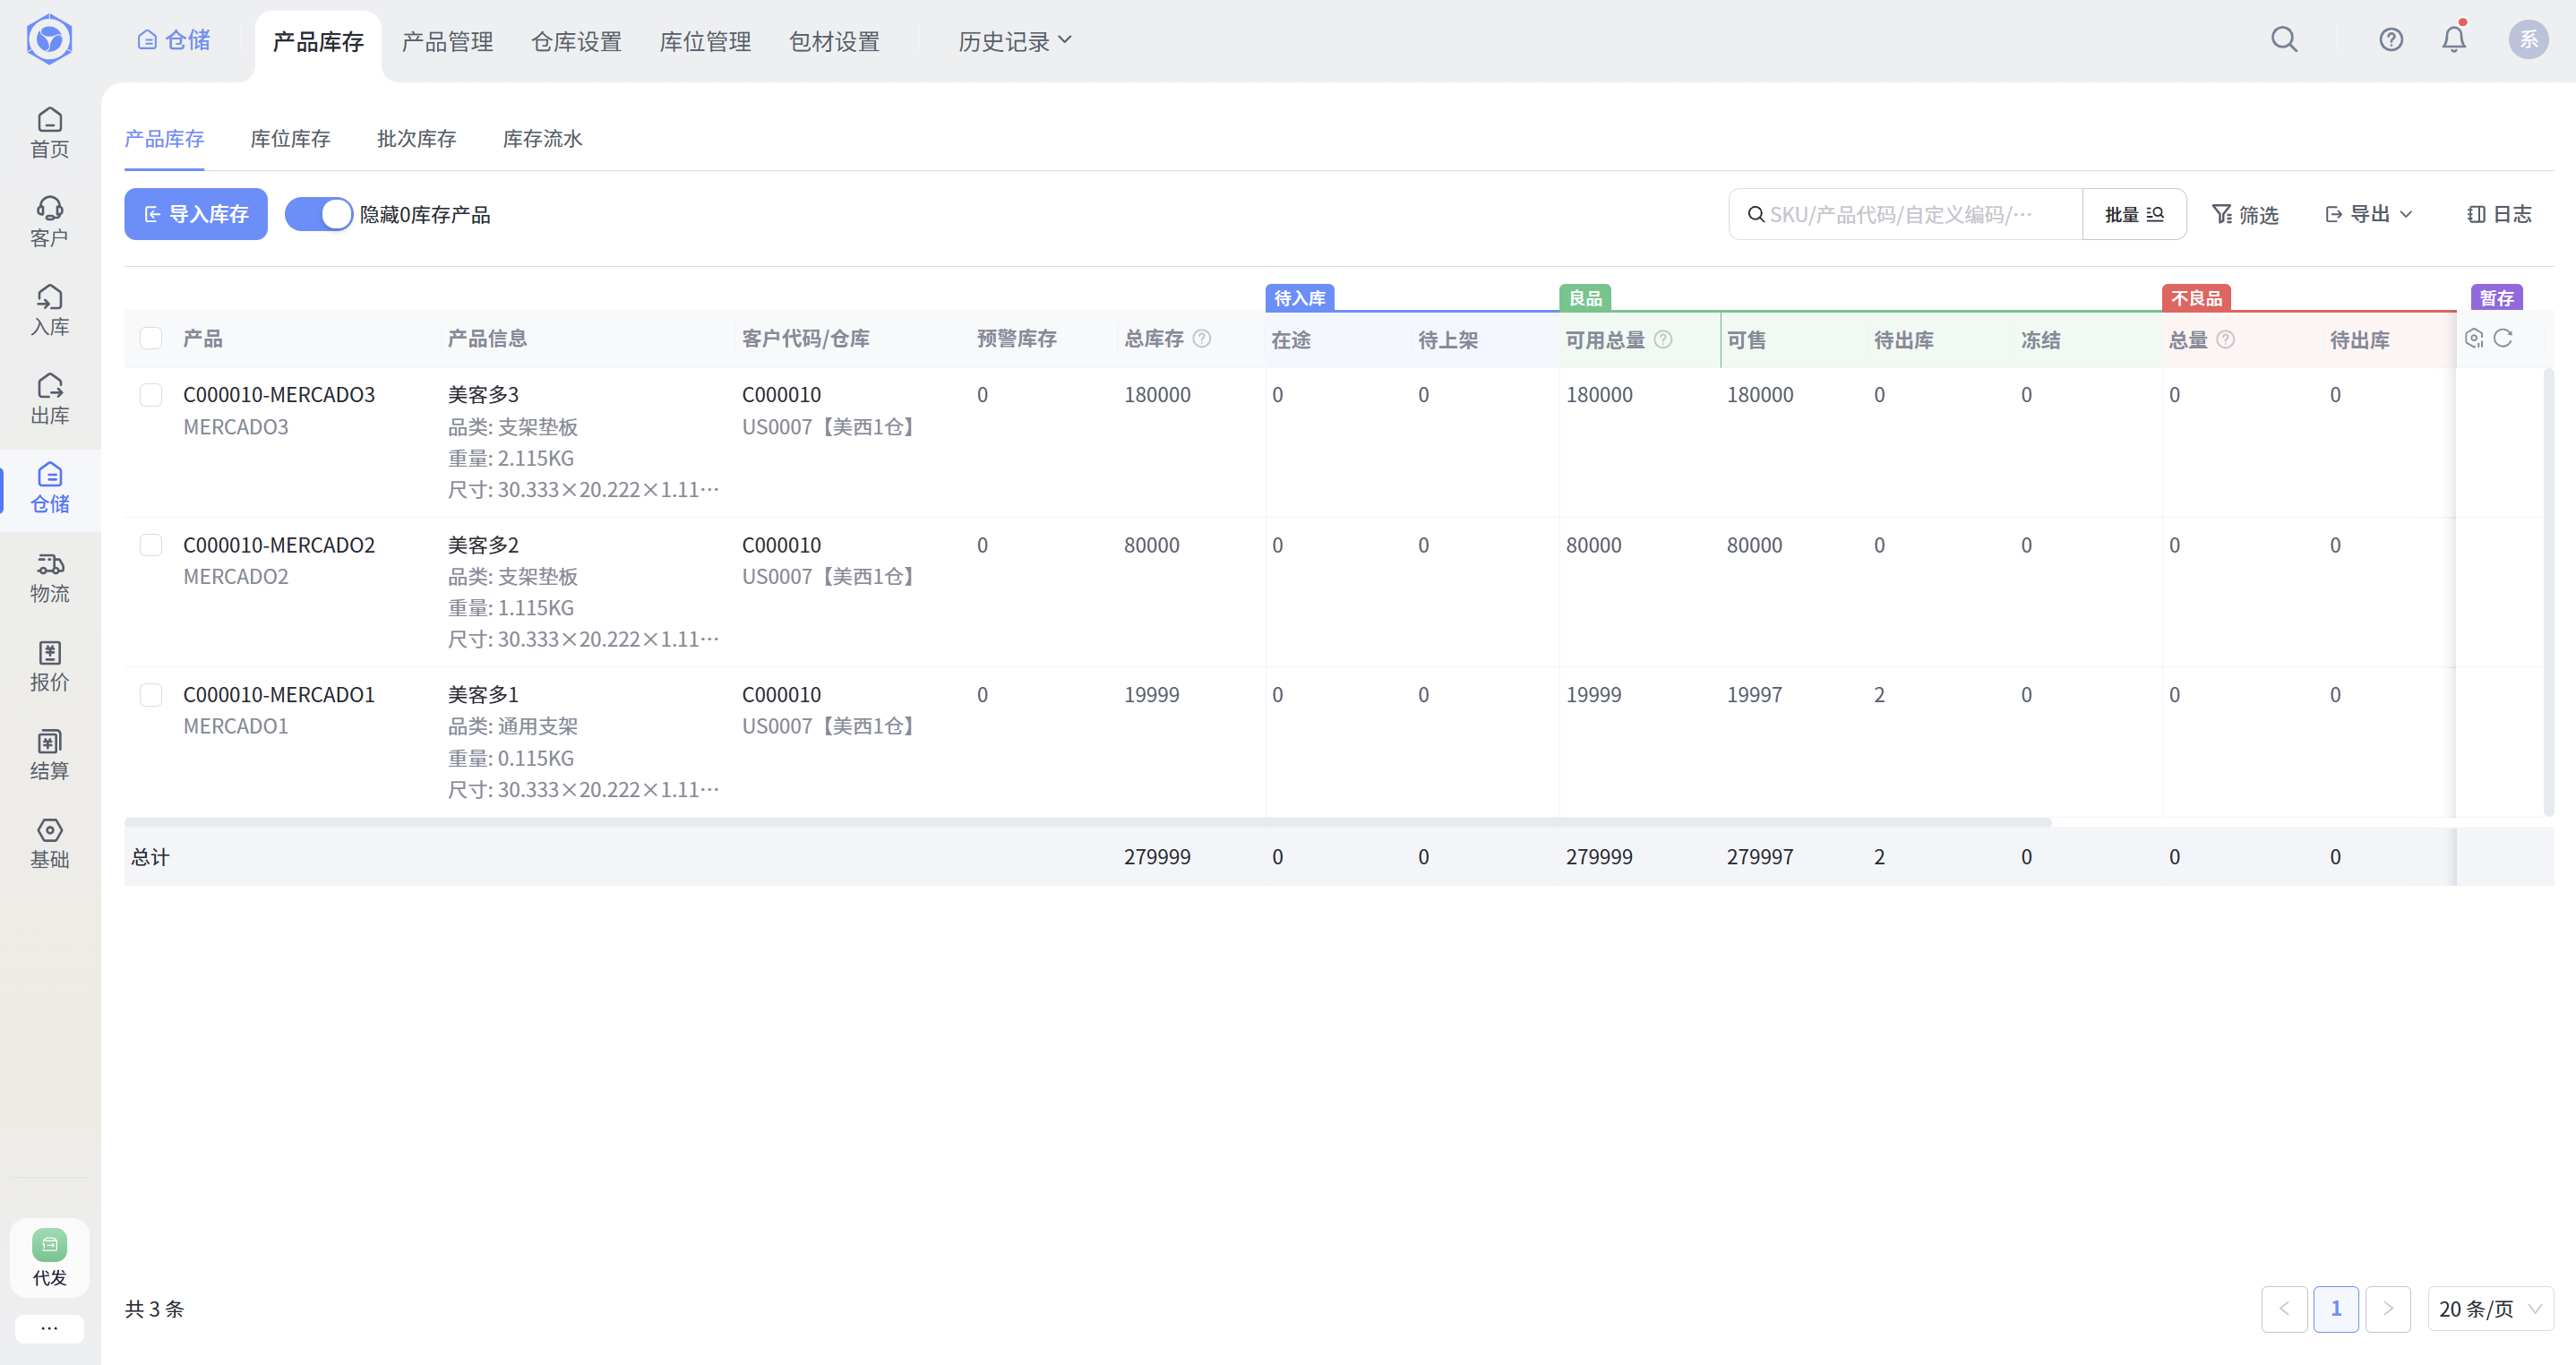Click the vertical table scrollbar
Image resolution: width=2576 pixels, height=1365 pixels.
[x=2548, y=591]
